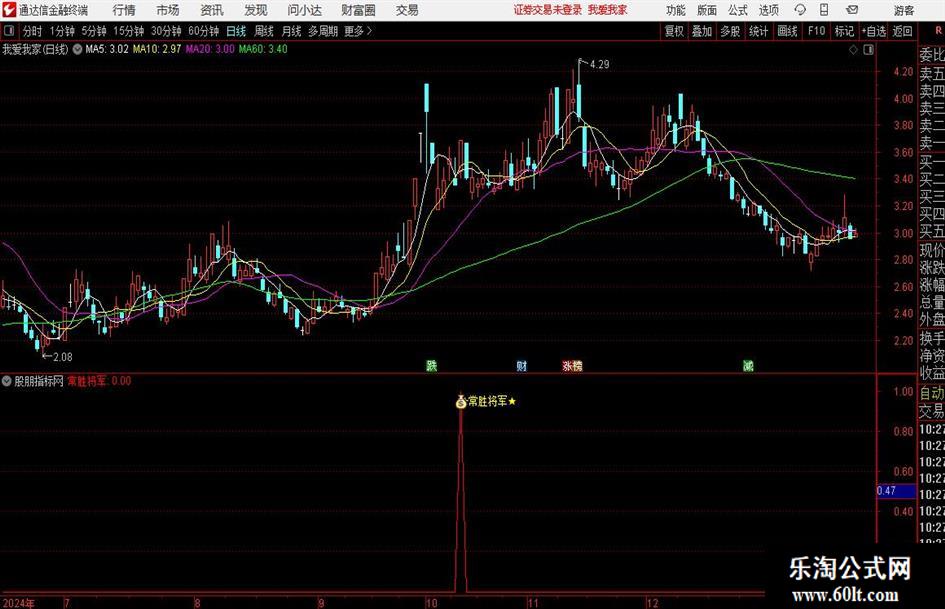Click the TongDaXin red logo icon
Image resolution: width=945 pixels, height=609 pixels.
[x=9, y=10]
